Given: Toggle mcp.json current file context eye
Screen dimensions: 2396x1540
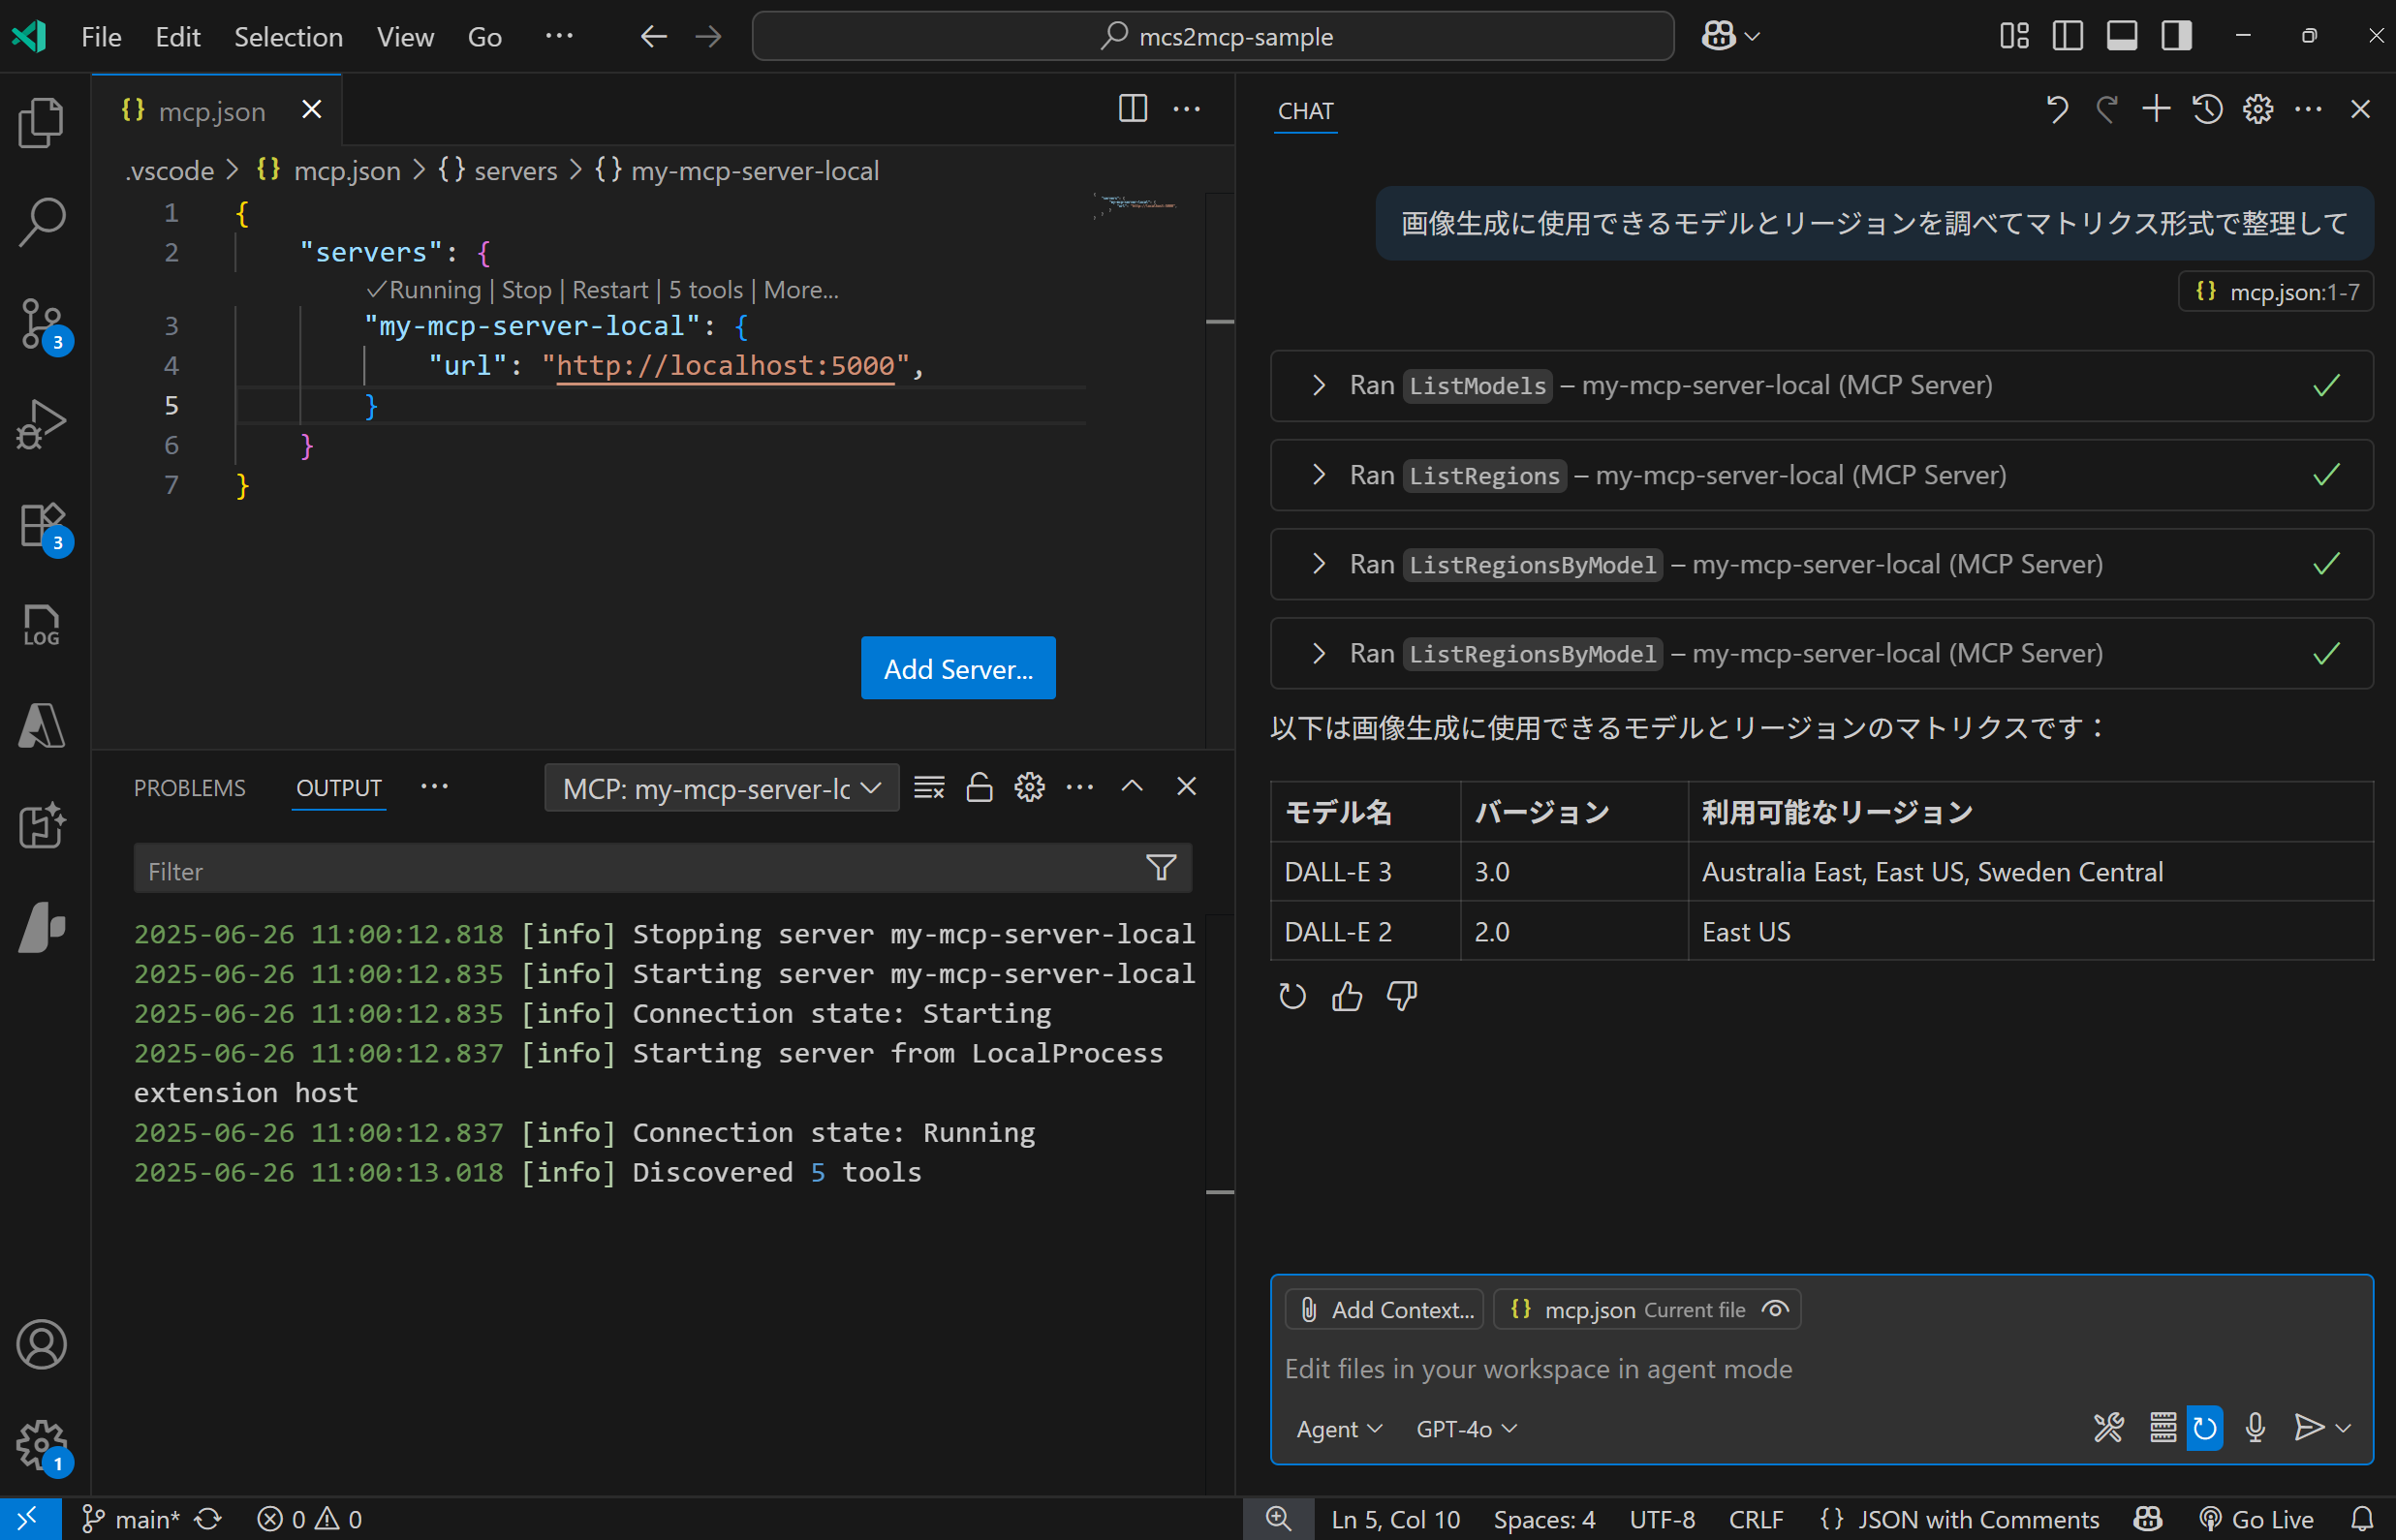Looking at the screenshot, I should tap(1775, 1310).
